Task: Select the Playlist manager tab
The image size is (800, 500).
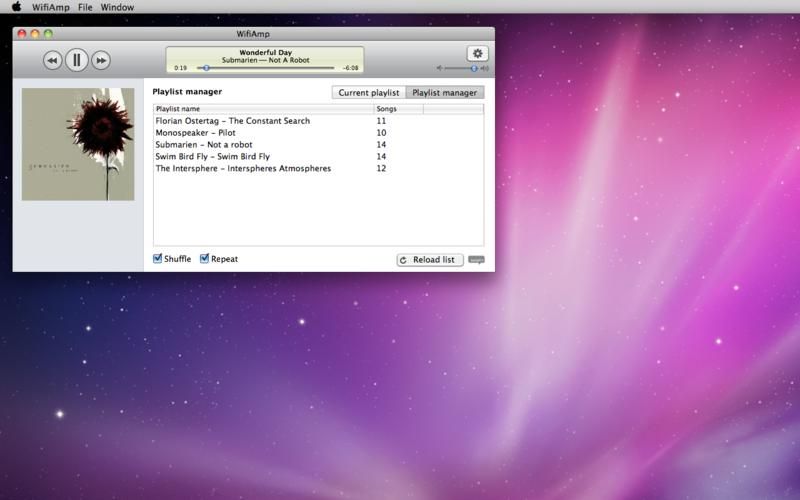Action: (x=445, y=93)
